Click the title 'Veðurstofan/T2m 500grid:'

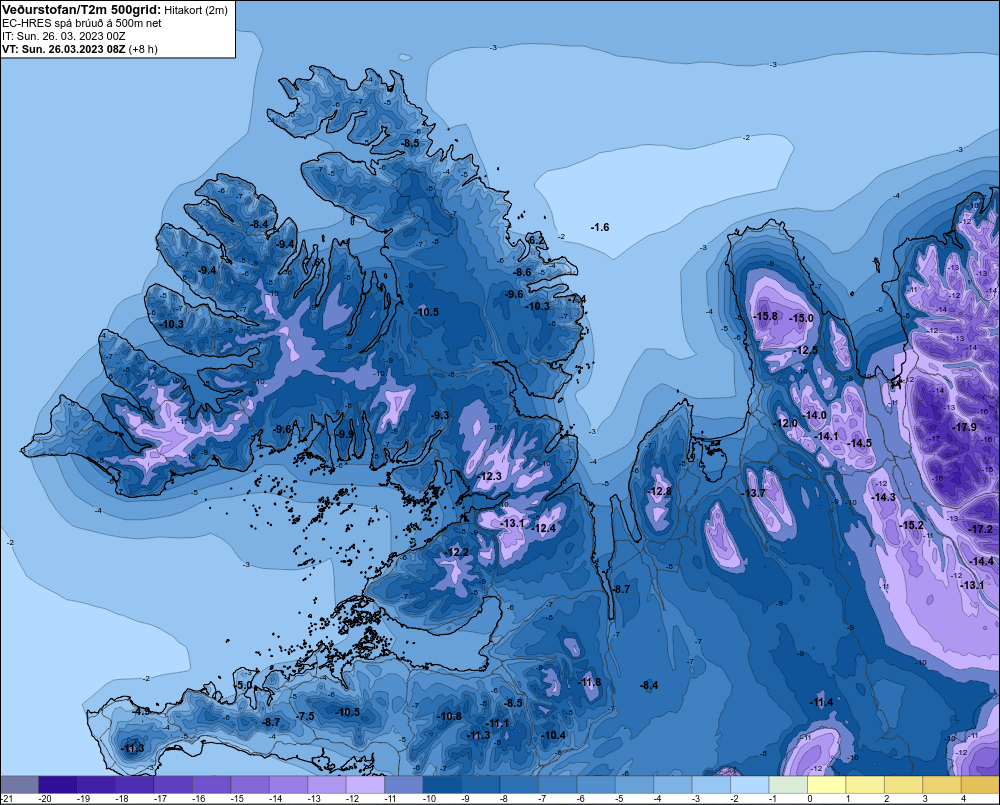82,10
